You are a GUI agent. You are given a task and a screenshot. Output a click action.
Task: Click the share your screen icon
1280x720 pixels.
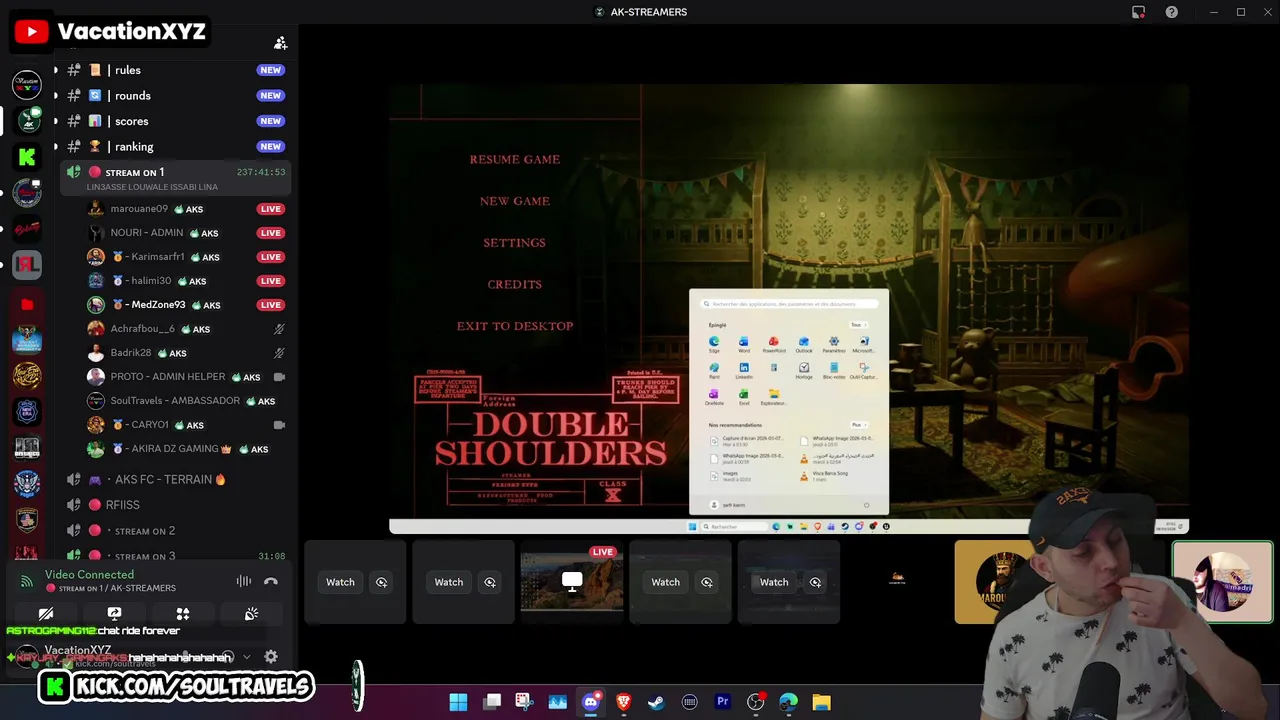click(114, 614)
